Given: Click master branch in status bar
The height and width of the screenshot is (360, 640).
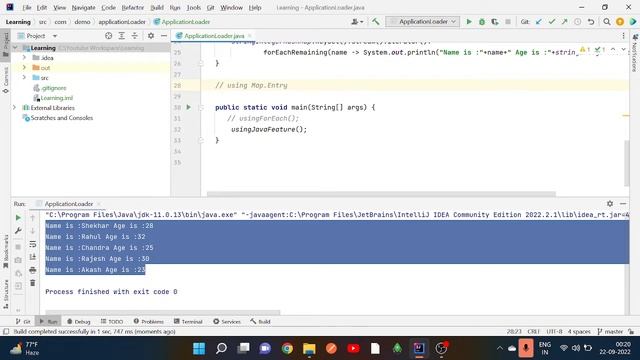Looking at the screenshot, I should tap(610, 331).
